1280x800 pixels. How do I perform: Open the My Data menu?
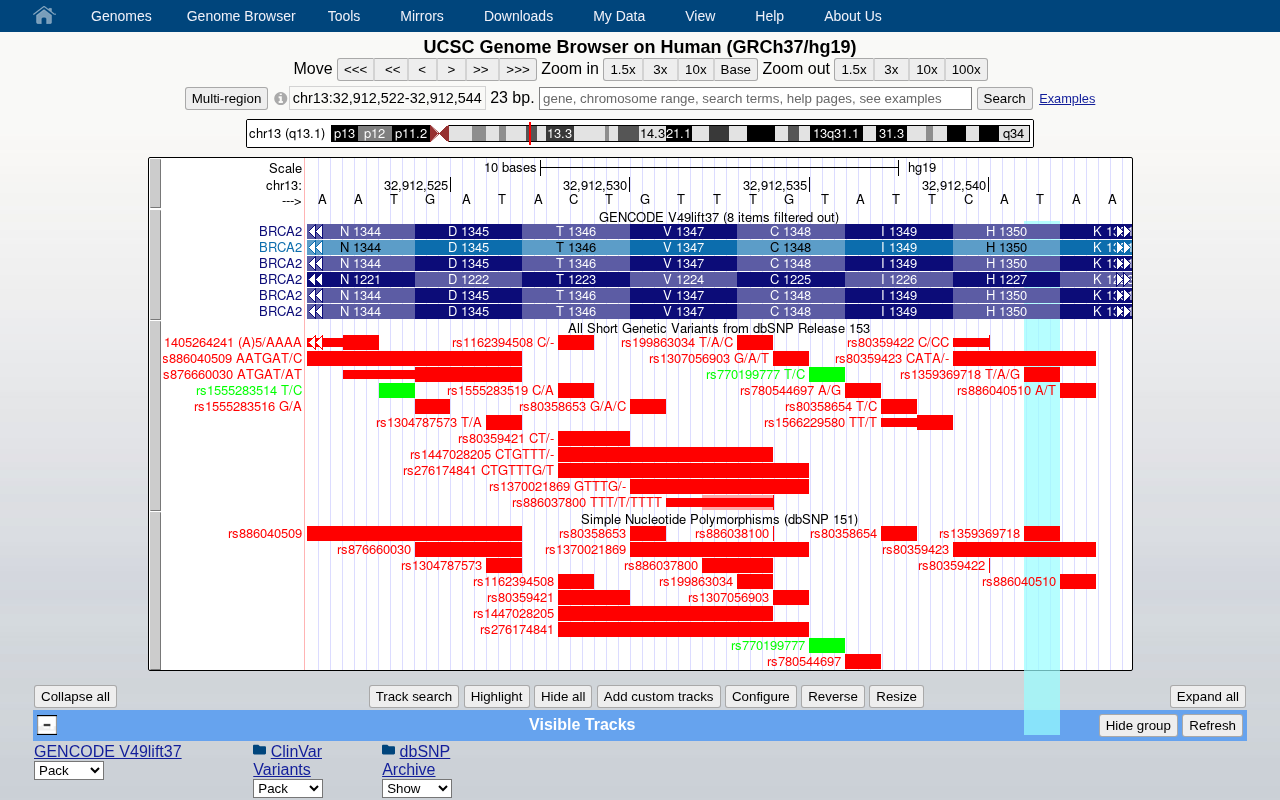619,16
